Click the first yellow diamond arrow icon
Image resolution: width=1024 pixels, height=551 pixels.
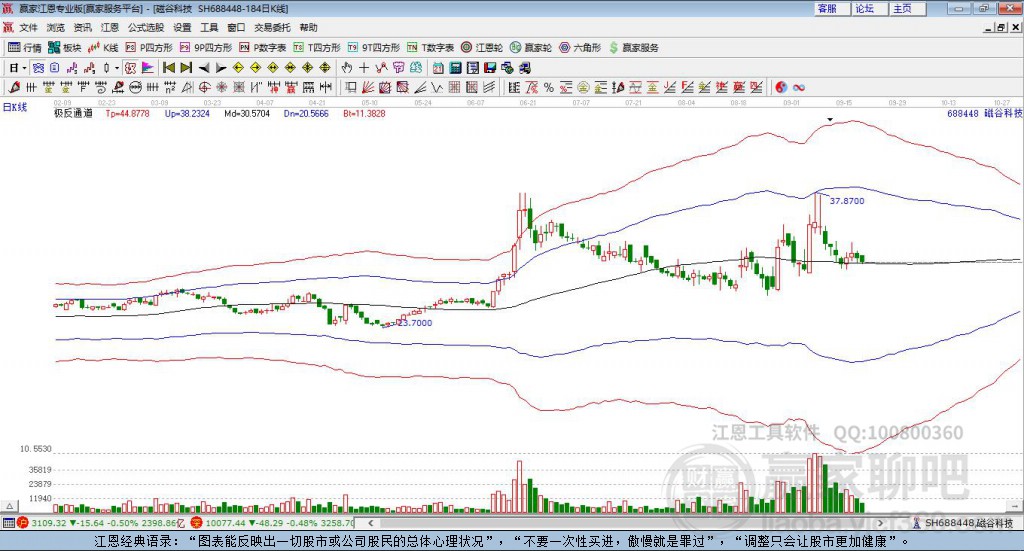click(238, 68)
